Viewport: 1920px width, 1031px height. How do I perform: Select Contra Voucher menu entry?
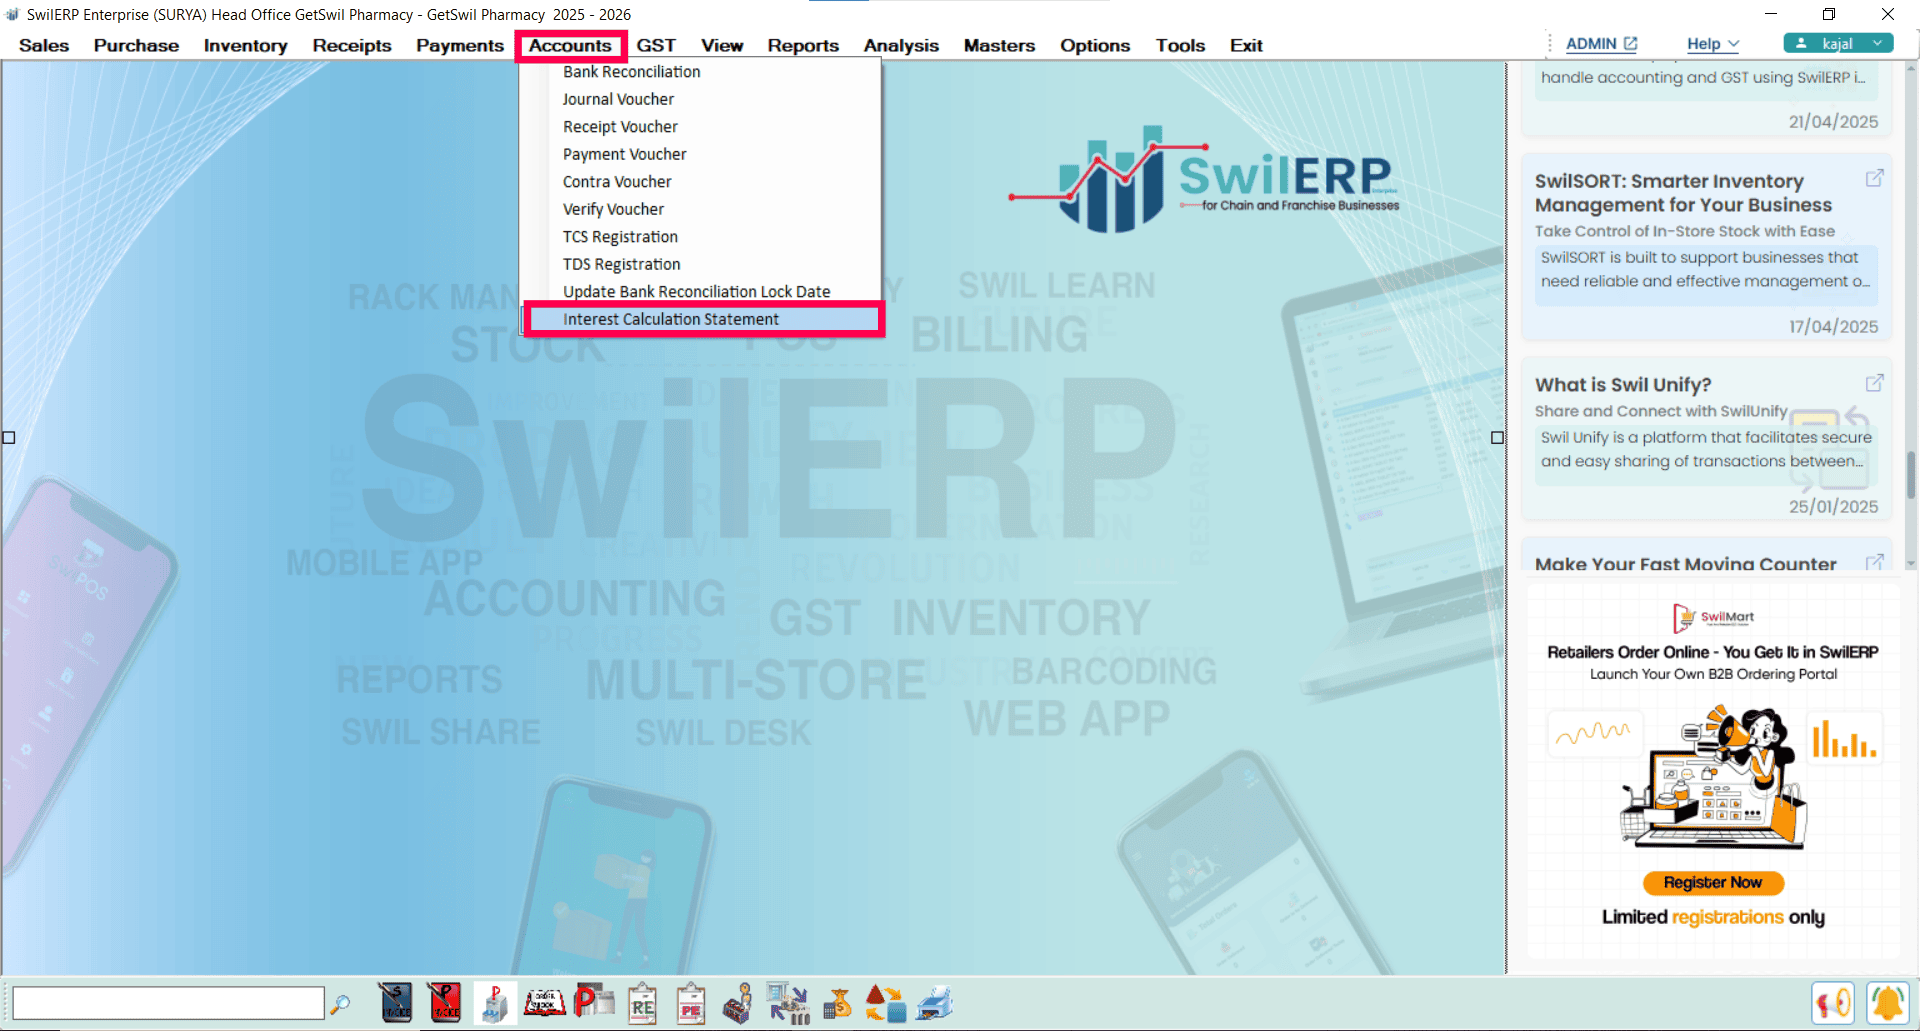click(x=700, y=182)
